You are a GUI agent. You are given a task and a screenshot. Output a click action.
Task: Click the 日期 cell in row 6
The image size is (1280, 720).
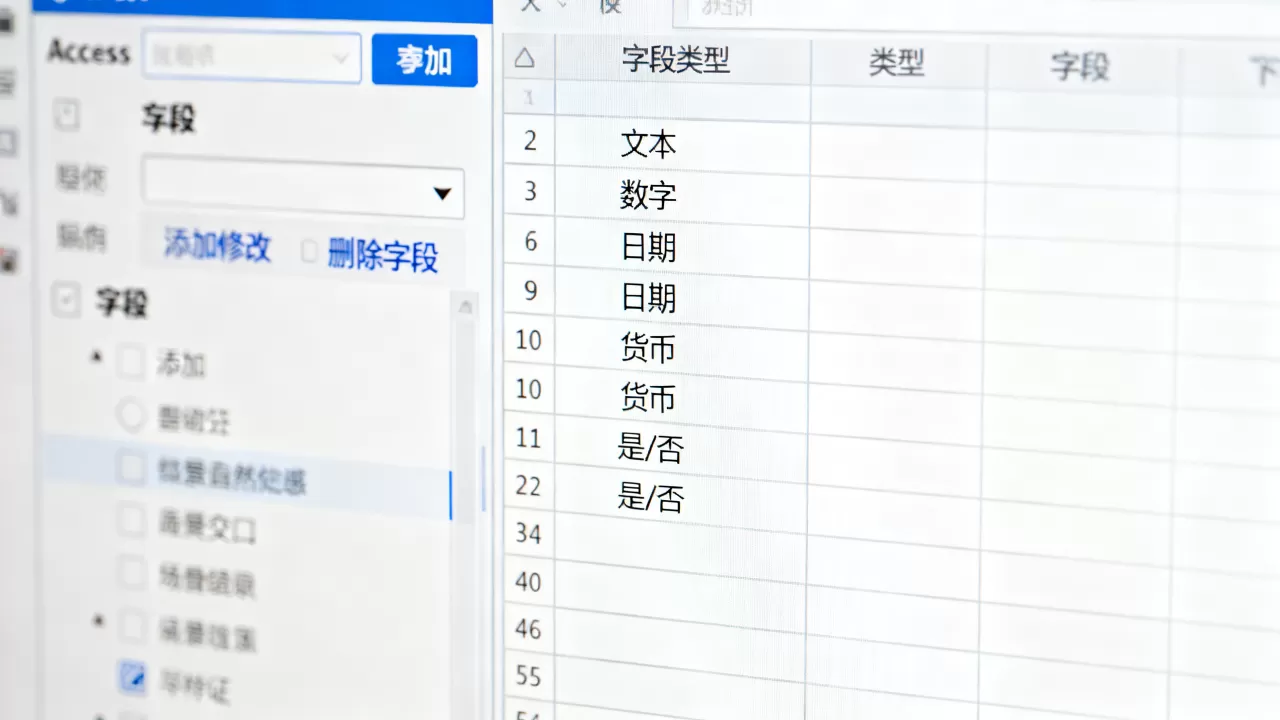[x=682, y=246]
